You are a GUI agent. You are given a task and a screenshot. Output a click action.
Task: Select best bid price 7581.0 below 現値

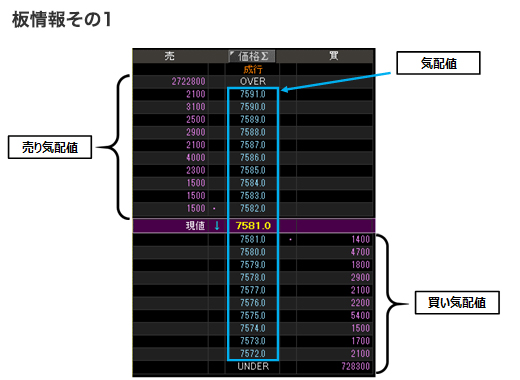tap(253, 239)
